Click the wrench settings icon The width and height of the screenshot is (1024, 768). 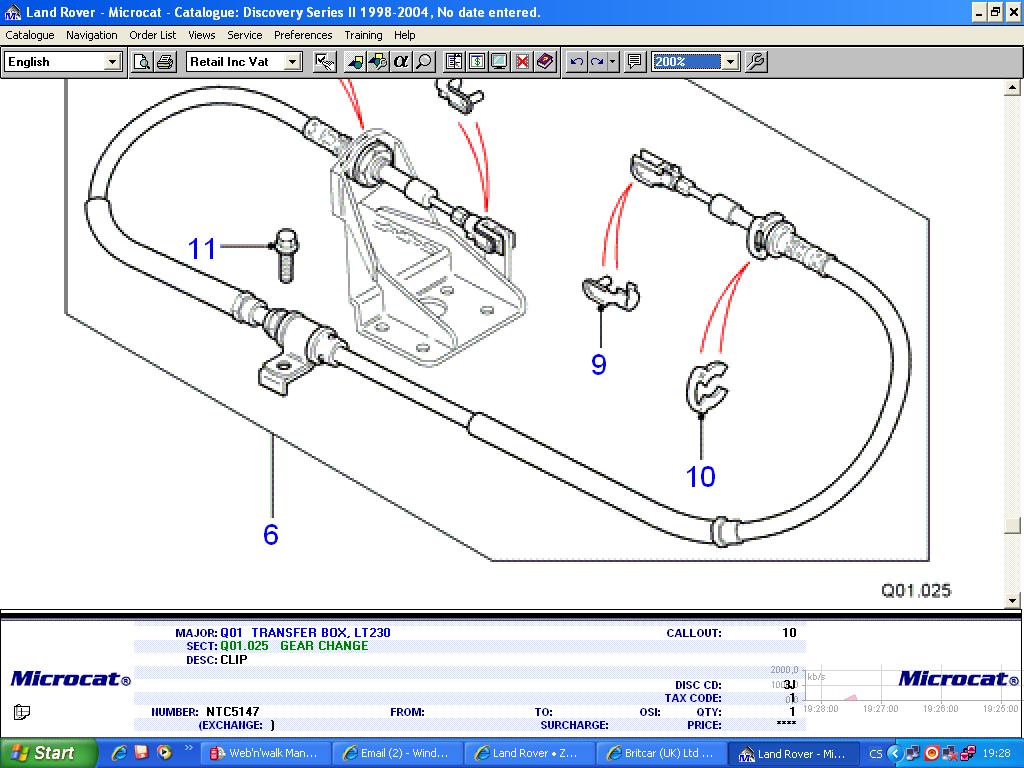(x=756, y=62)
